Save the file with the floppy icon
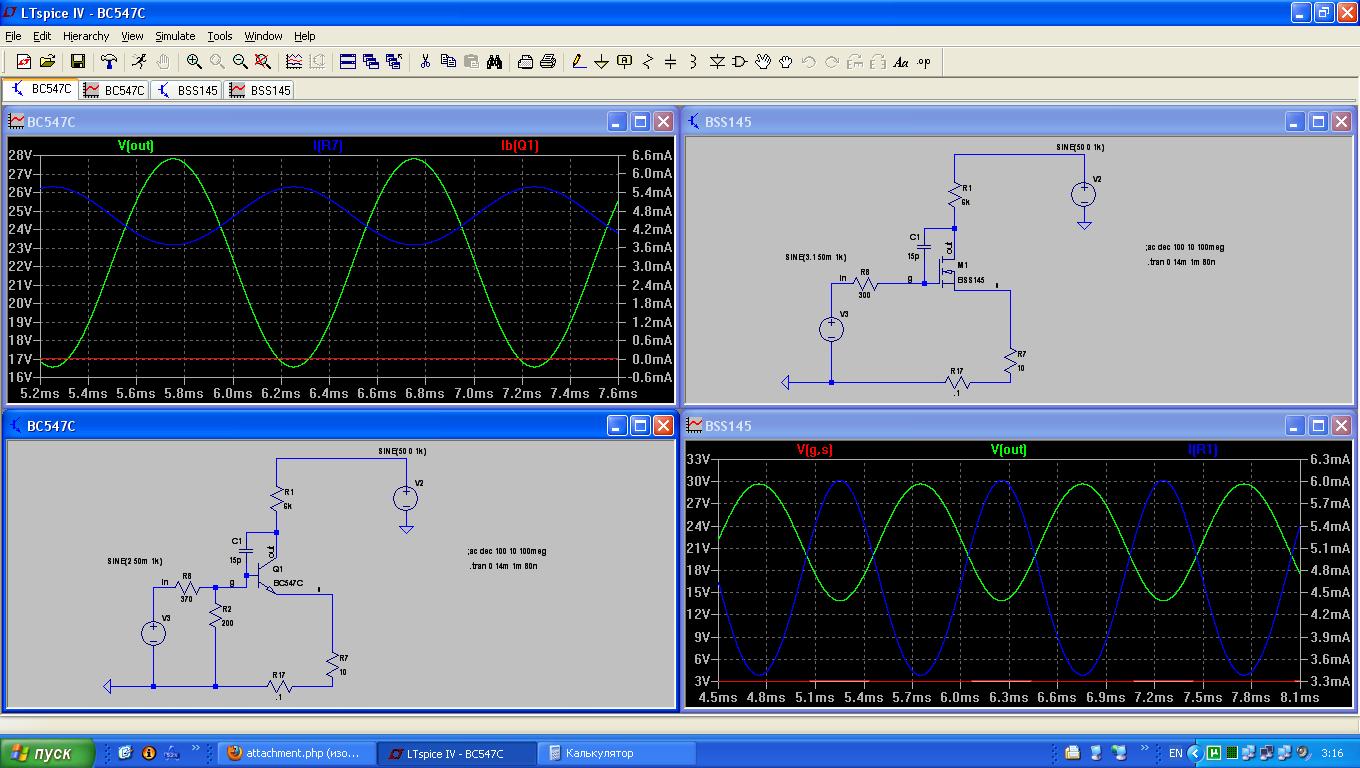Screen dimensions: 1360x768 [78, 62]
